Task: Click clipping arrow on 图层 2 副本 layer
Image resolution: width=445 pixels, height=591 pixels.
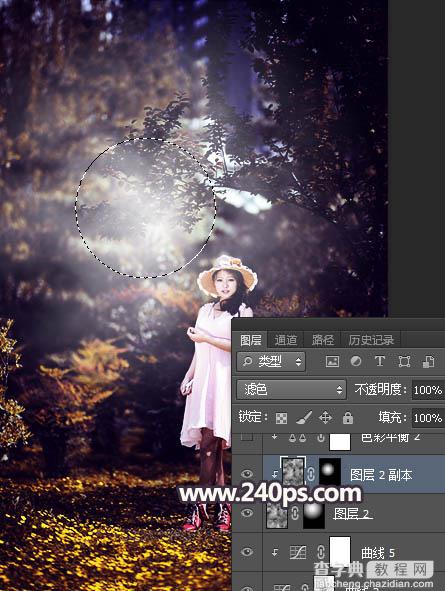Action: coord(275,475)
